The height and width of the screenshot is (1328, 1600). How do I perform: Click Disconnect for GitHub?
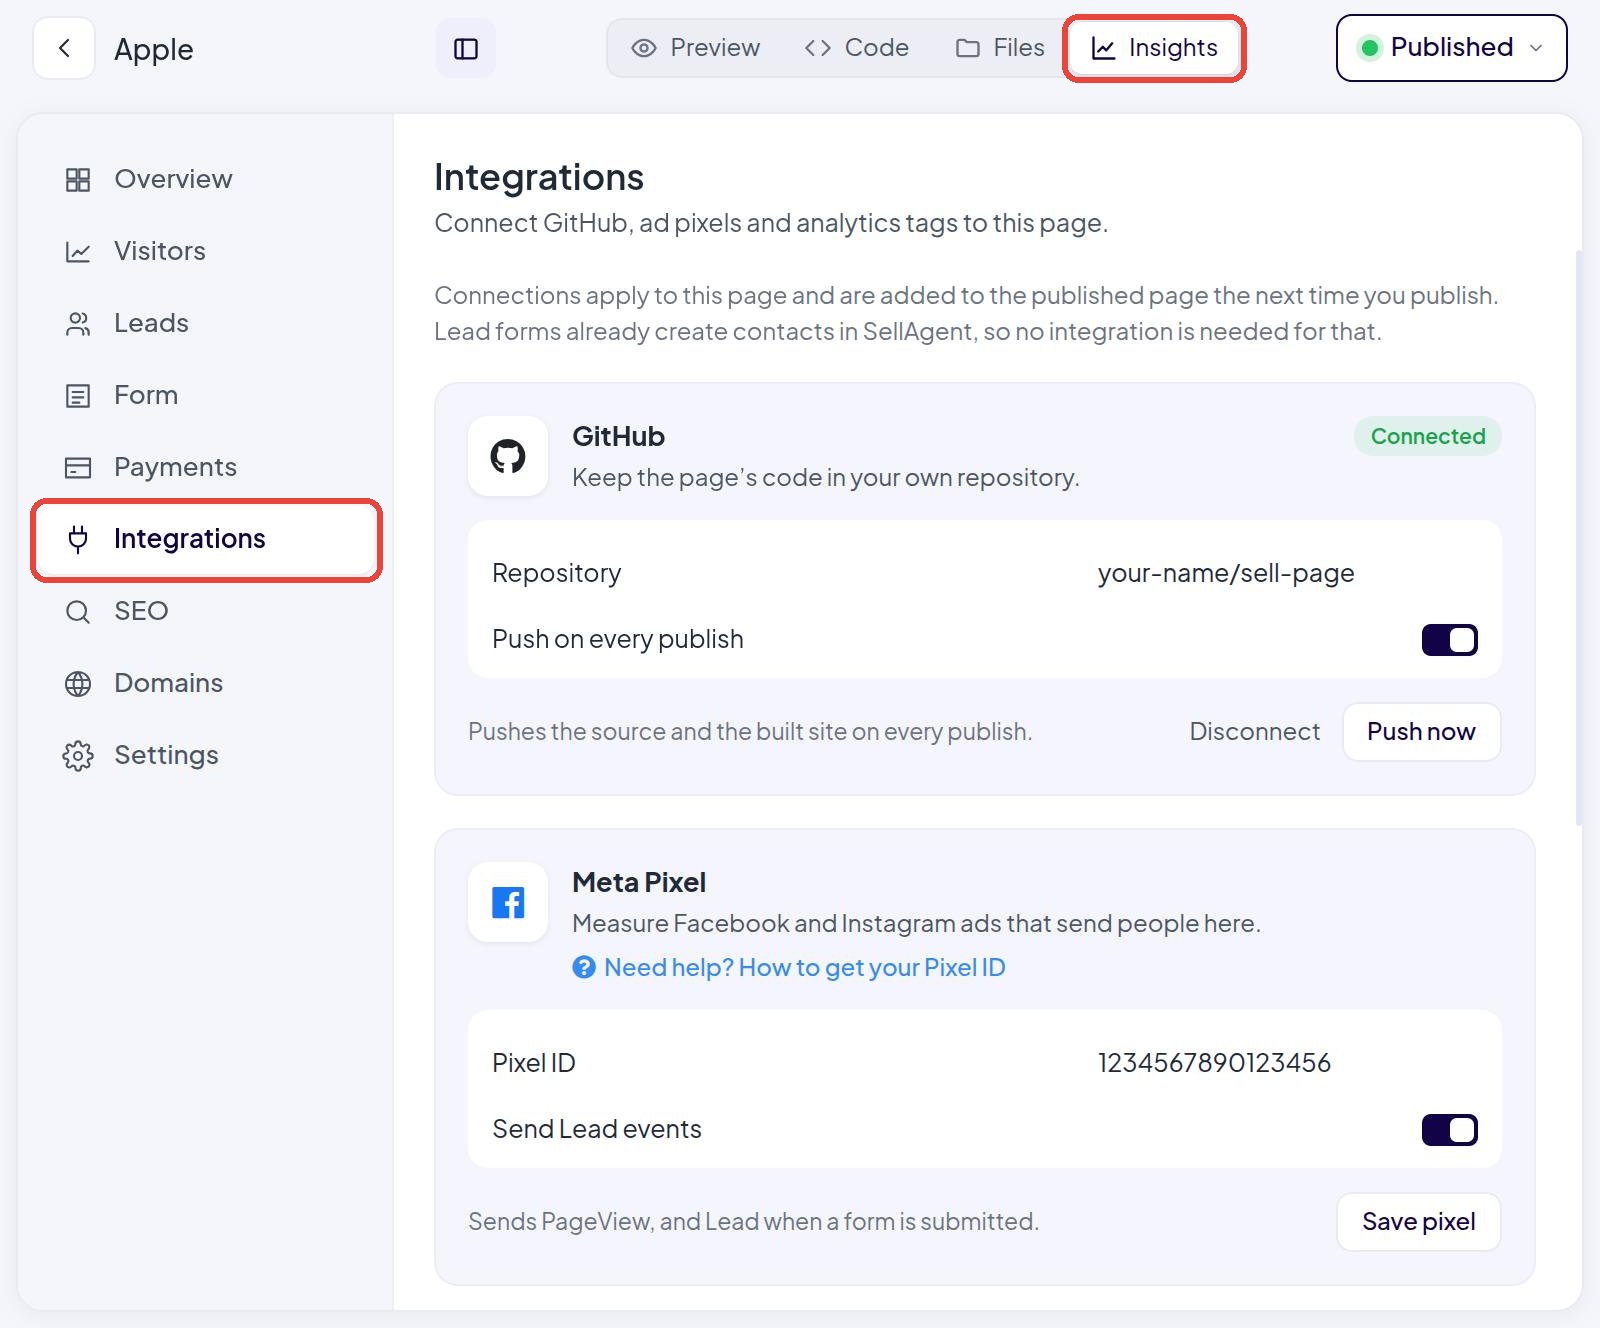[1254, 732]
